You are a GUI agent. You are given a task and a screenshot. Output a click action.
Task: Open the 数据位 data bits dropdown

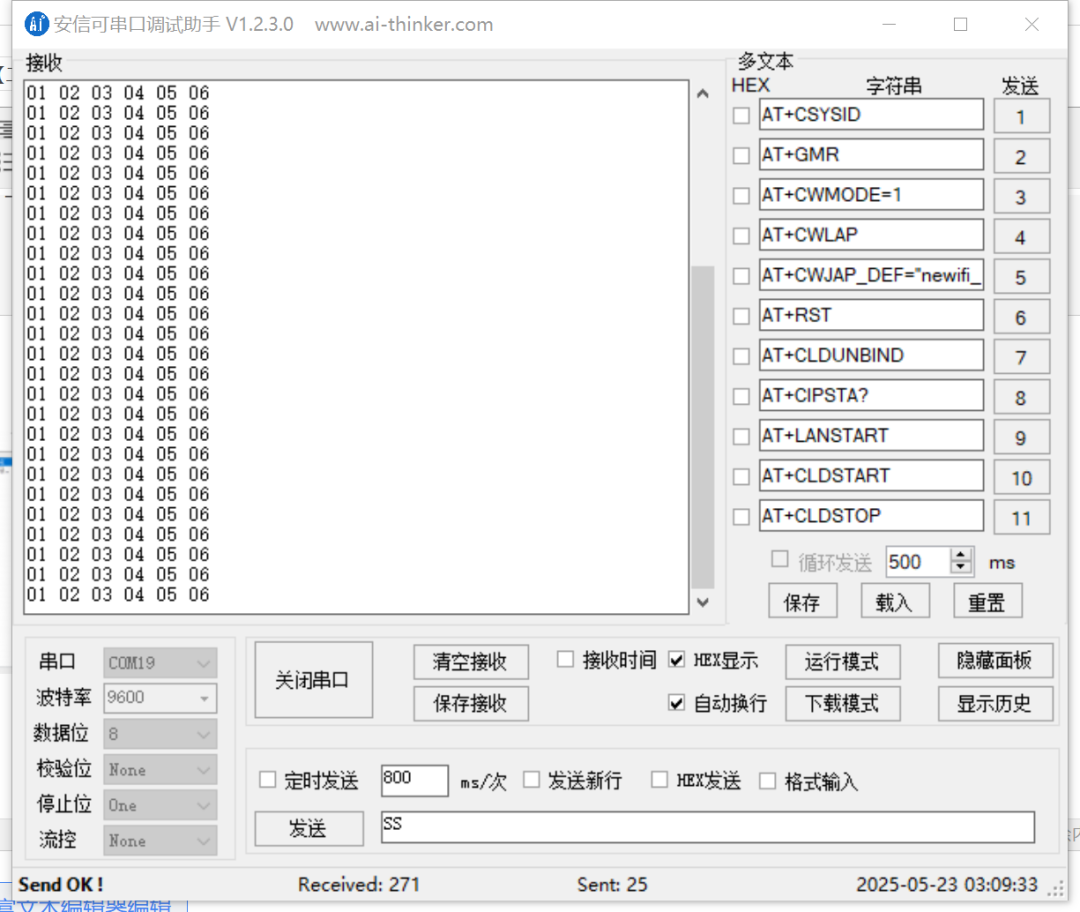[x=160, y=734]
